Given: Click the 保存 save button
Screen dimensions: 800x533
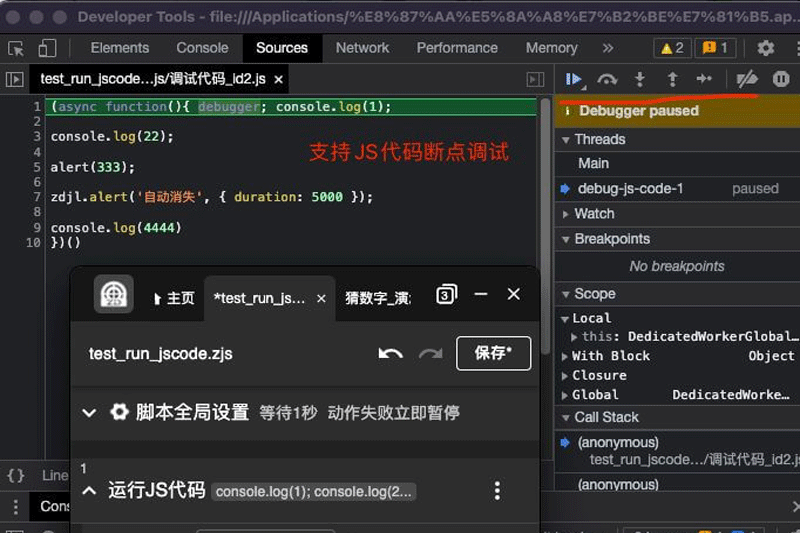Looking at the screenshot, I should pos(493,353).
